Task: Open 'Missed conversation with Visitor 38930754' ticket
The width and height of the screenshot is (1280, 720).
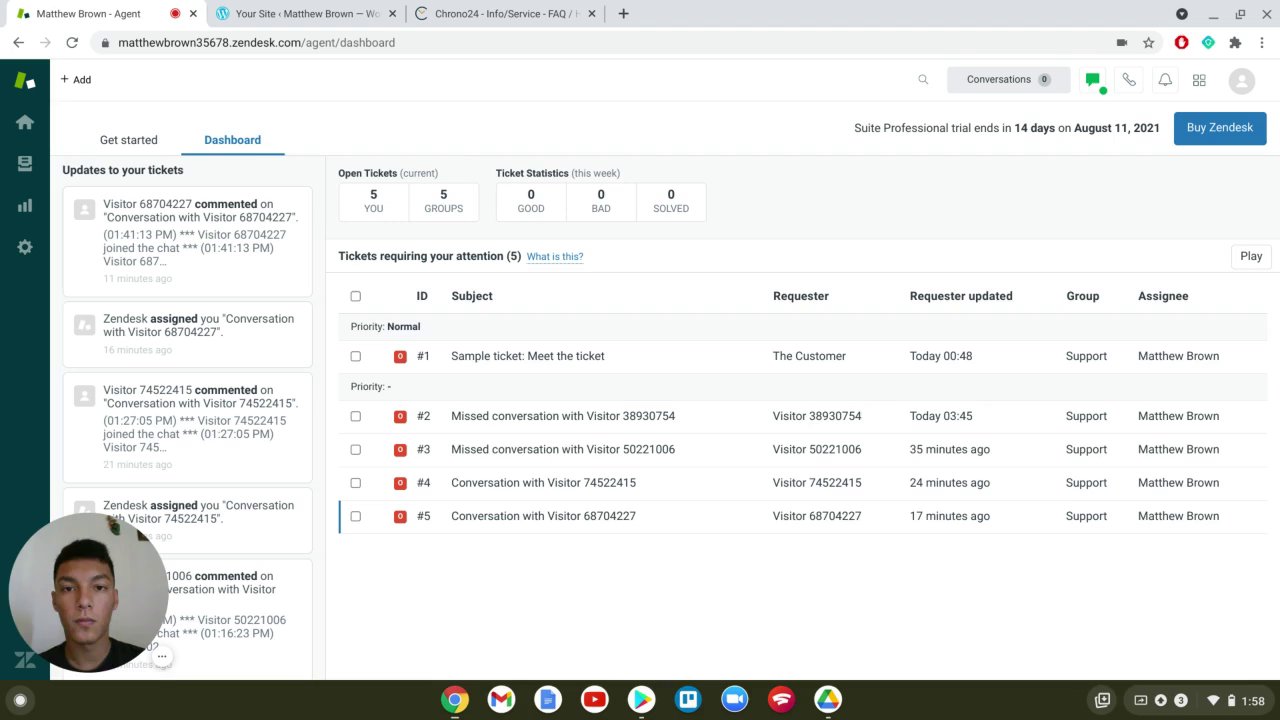Action: tap(563, 416)
